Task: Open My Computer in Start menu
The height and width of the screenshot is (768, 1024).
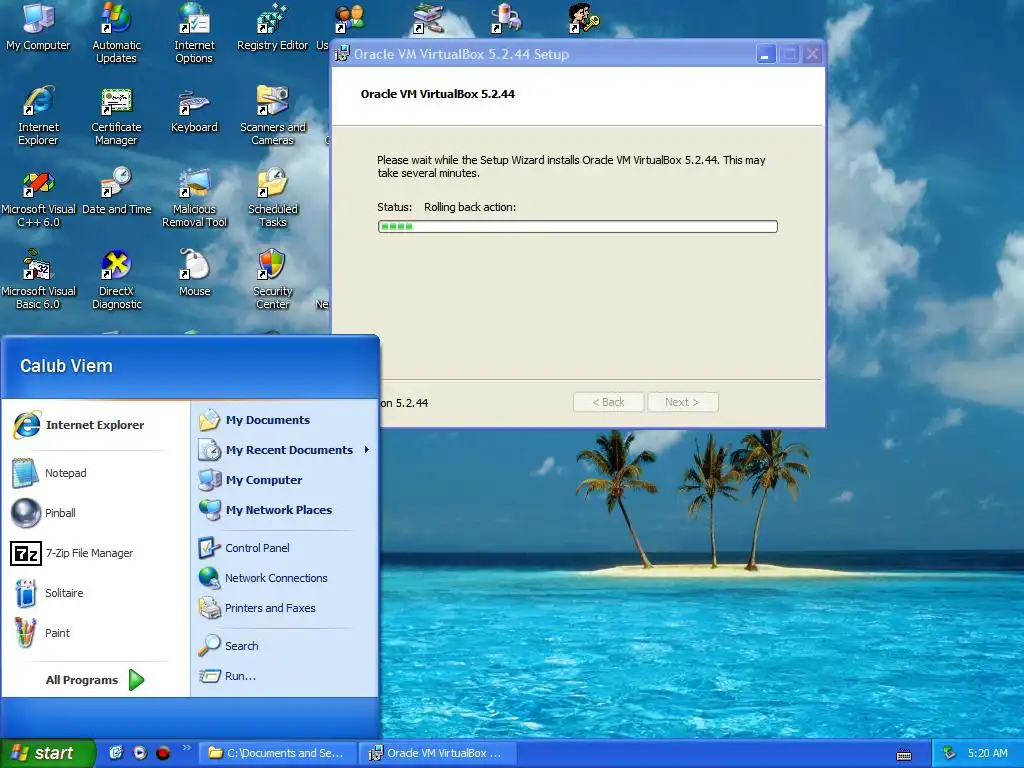Action: pos(284,480)
